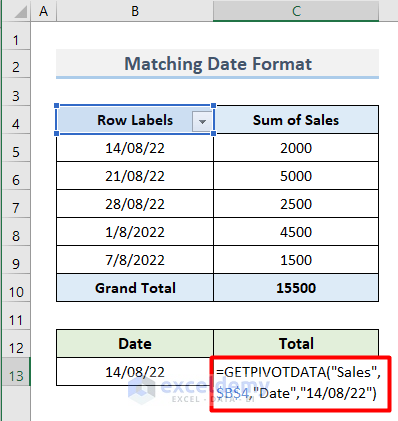The width and height of the screenshot is (398, 421).
Task: Select the sales value 1500
Action: [296, 260]
